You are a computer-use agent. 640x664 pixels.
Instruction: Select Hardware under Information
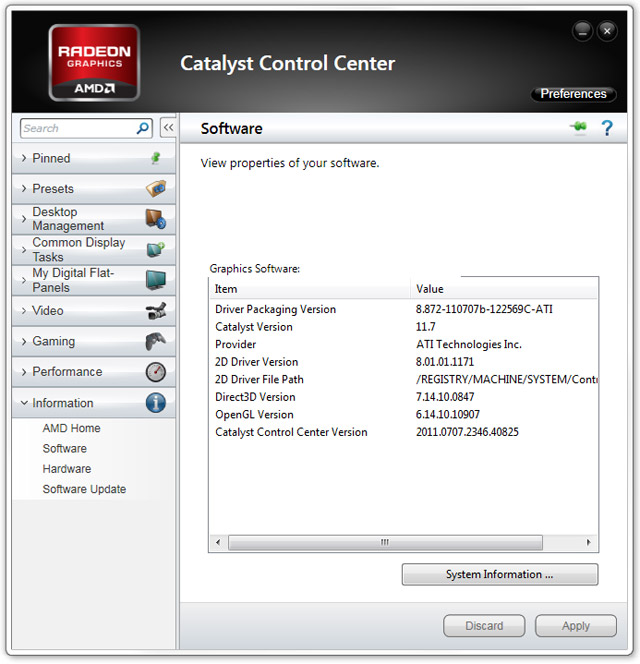[66, 469]
